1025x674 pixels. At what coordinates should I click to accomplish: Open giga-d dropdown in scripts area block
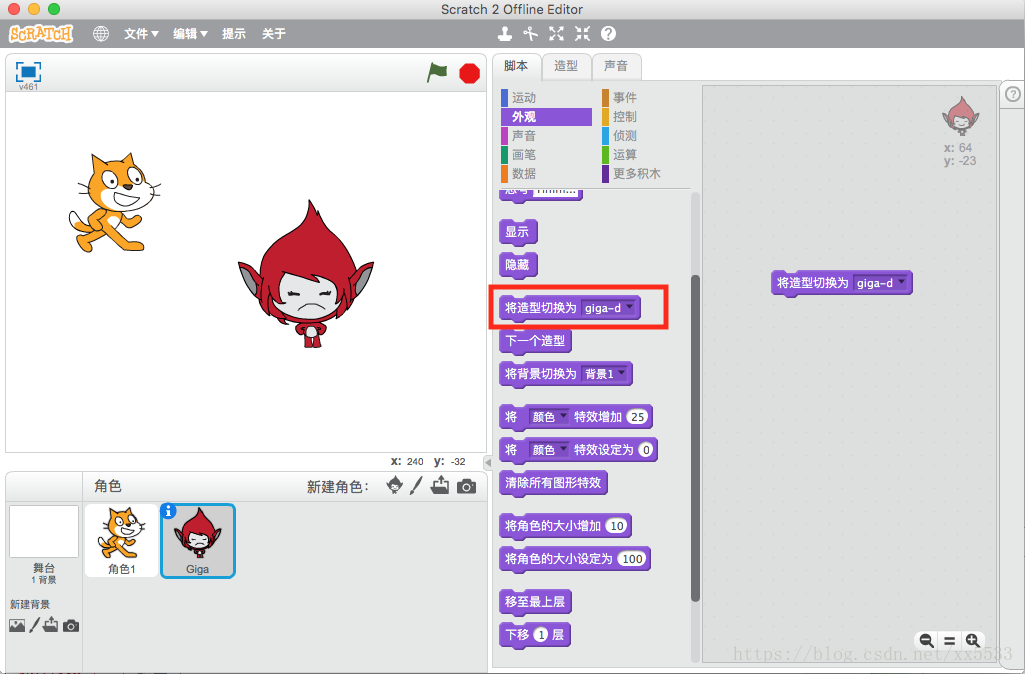click(881, 283)
